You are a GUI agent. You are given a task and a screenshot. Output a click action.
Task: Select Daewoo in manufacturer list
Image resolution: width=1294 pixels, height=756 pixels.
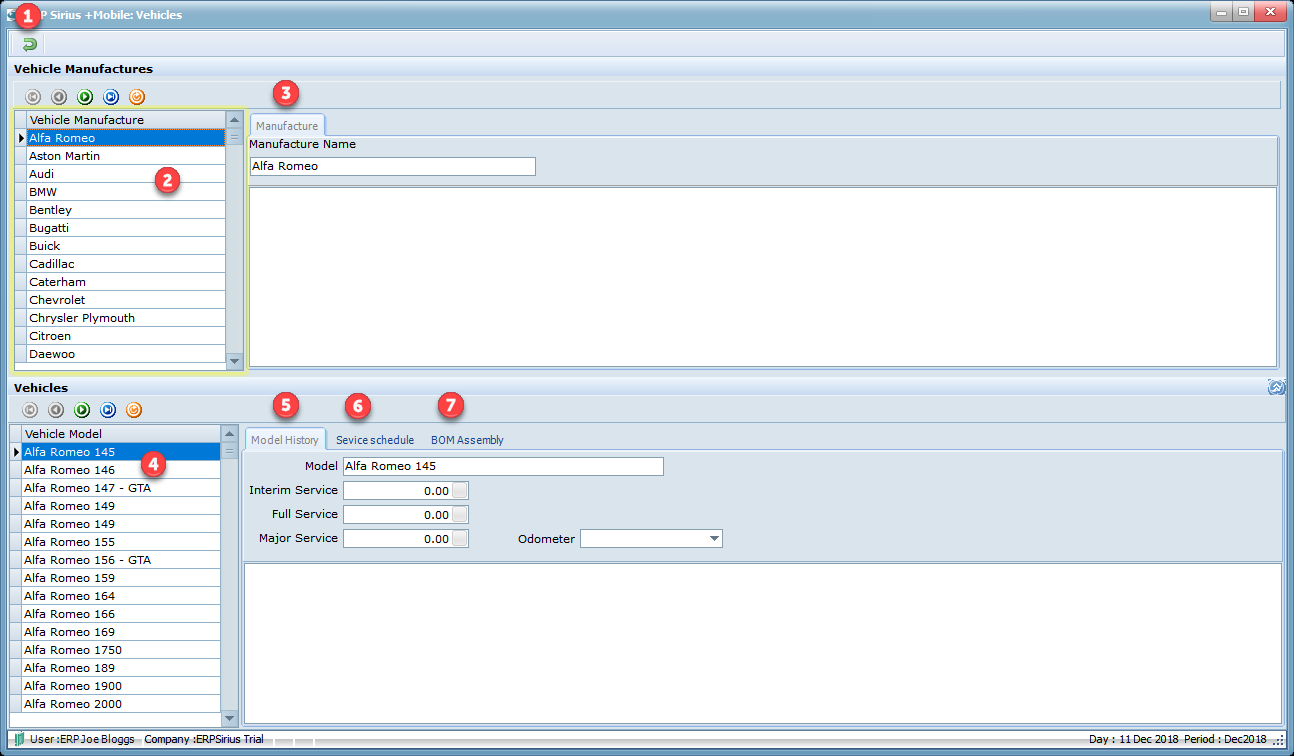[x=126, y=354]
